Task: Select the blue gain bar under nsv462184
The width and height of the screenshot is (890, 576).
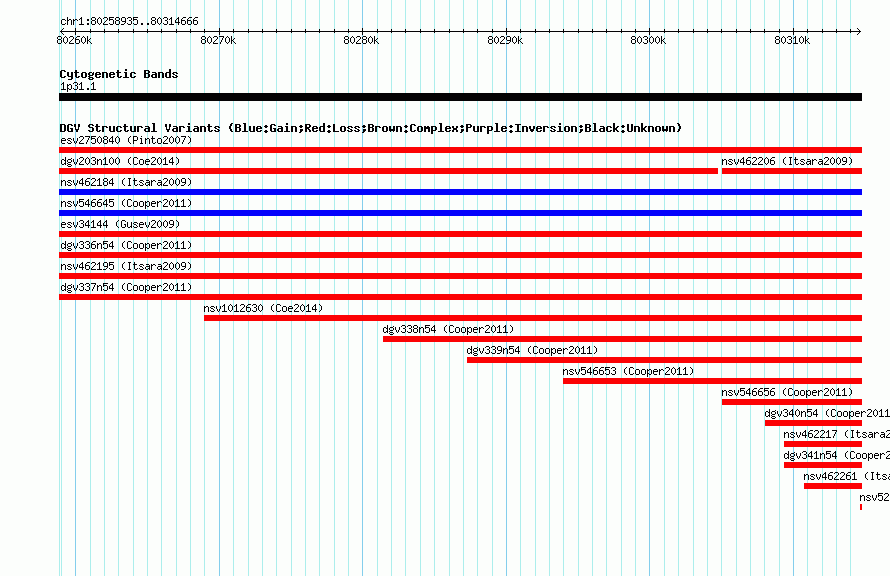Action: (x=460, y=192)
